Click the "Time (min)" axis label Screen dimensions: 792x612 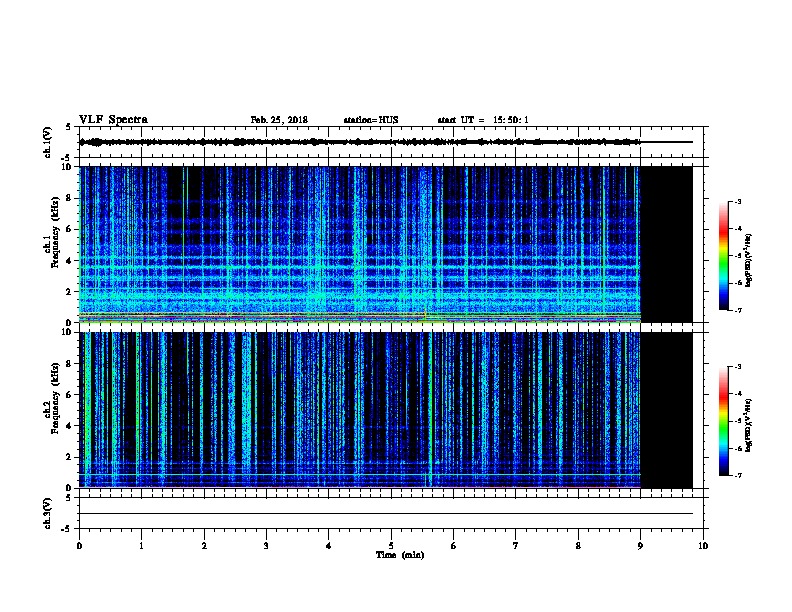pos(400,555)
